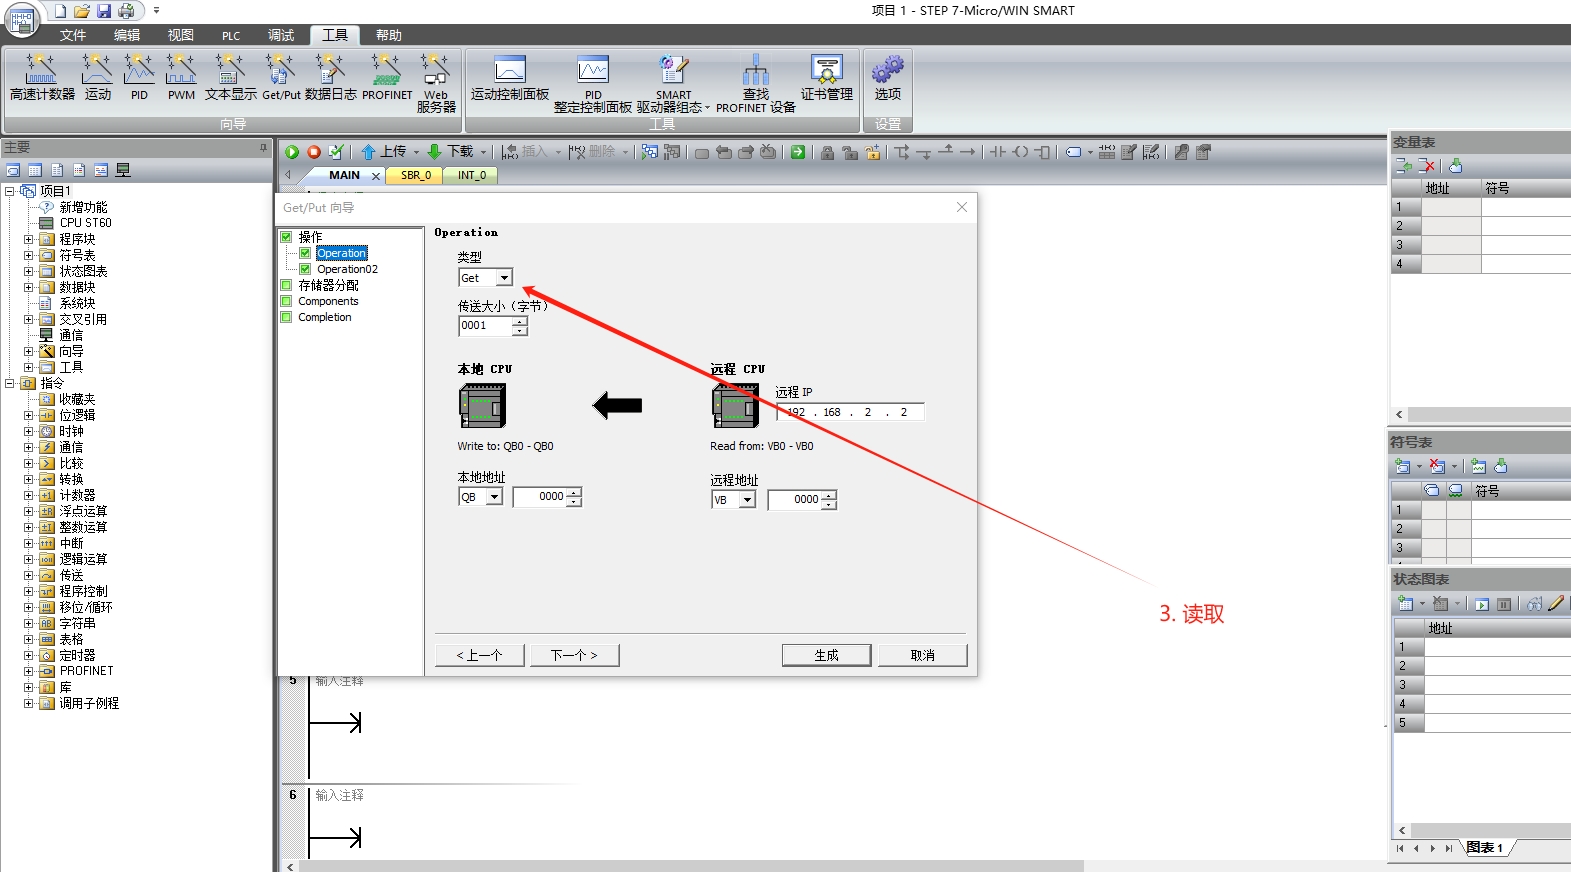Screen dimensions: 1571x872
Task: Toggle the Operation02 checkbox
Action: click(305, 269)
